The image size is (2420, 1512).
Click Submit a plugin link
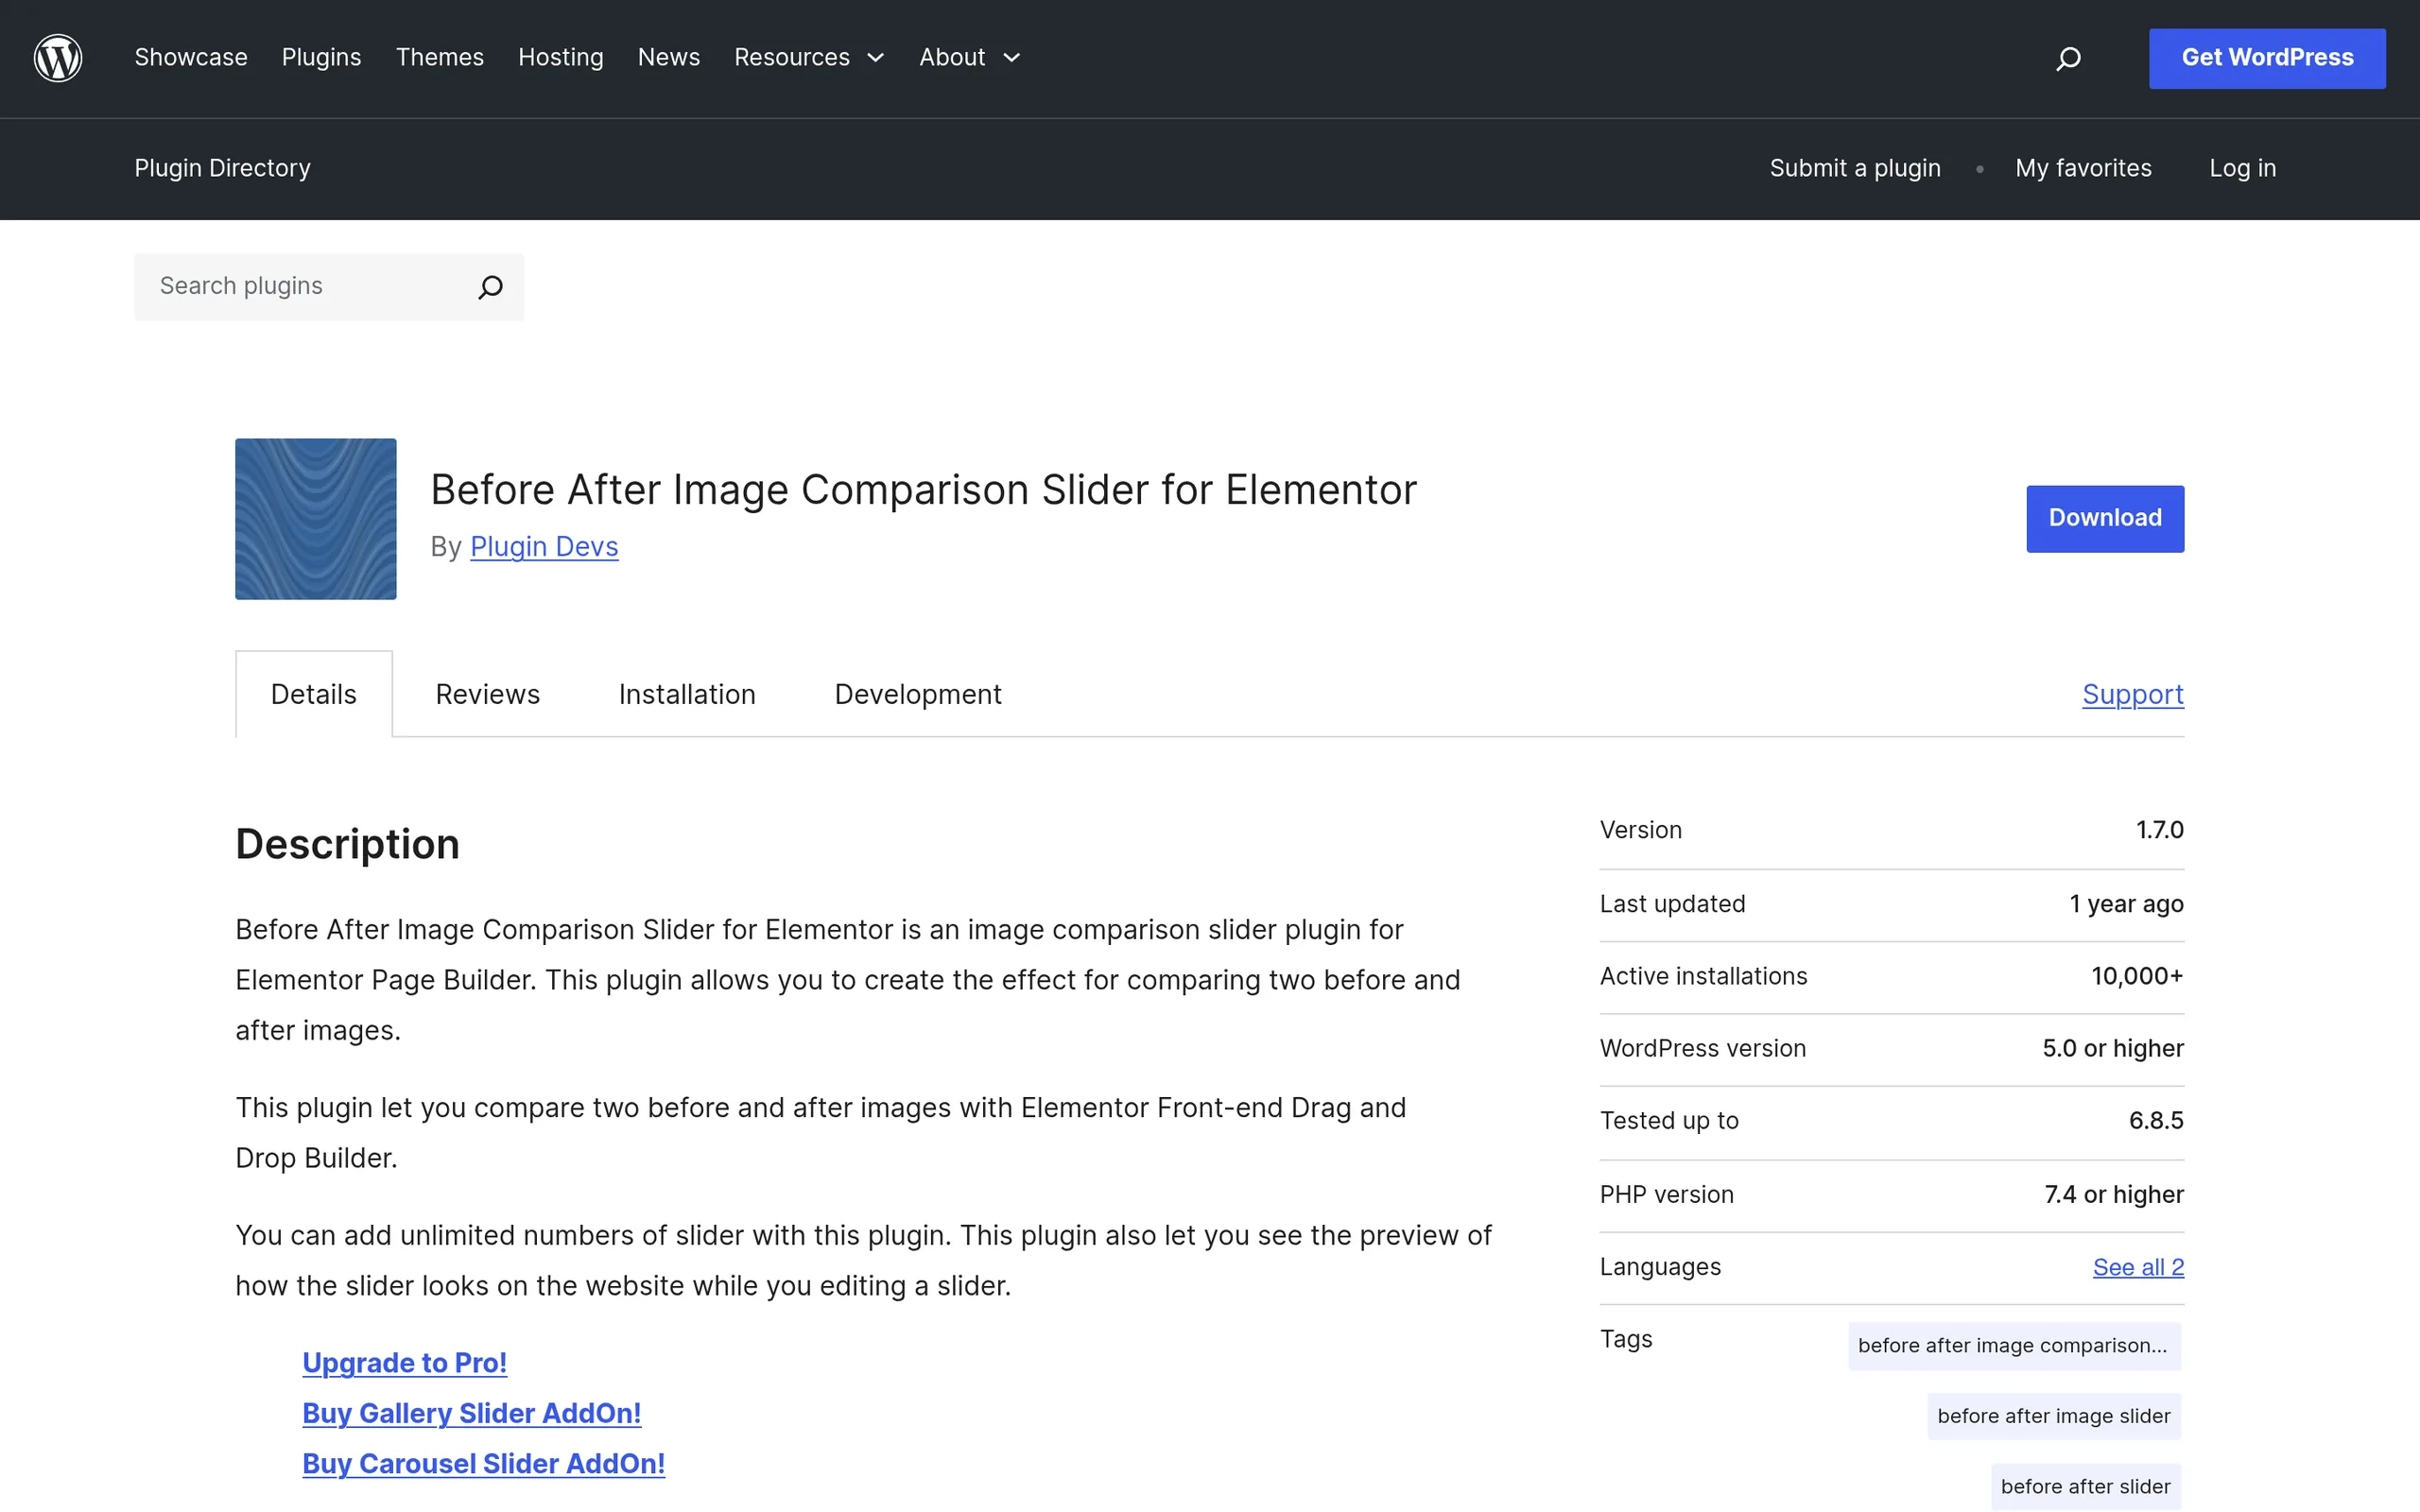click(x=1855, y=168)
